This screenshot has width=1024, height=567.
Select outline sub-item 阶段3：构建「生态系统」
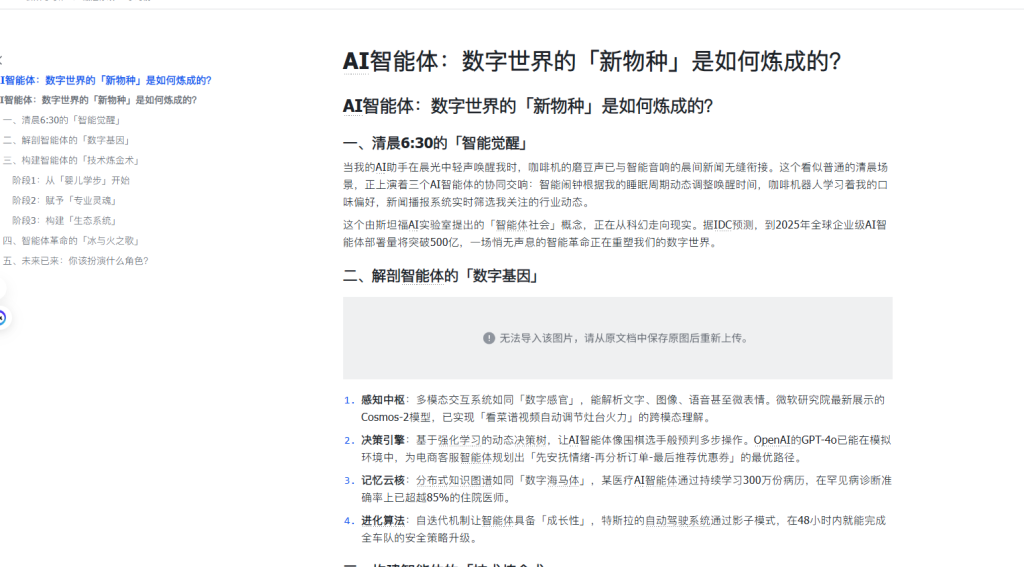(65, 220)
